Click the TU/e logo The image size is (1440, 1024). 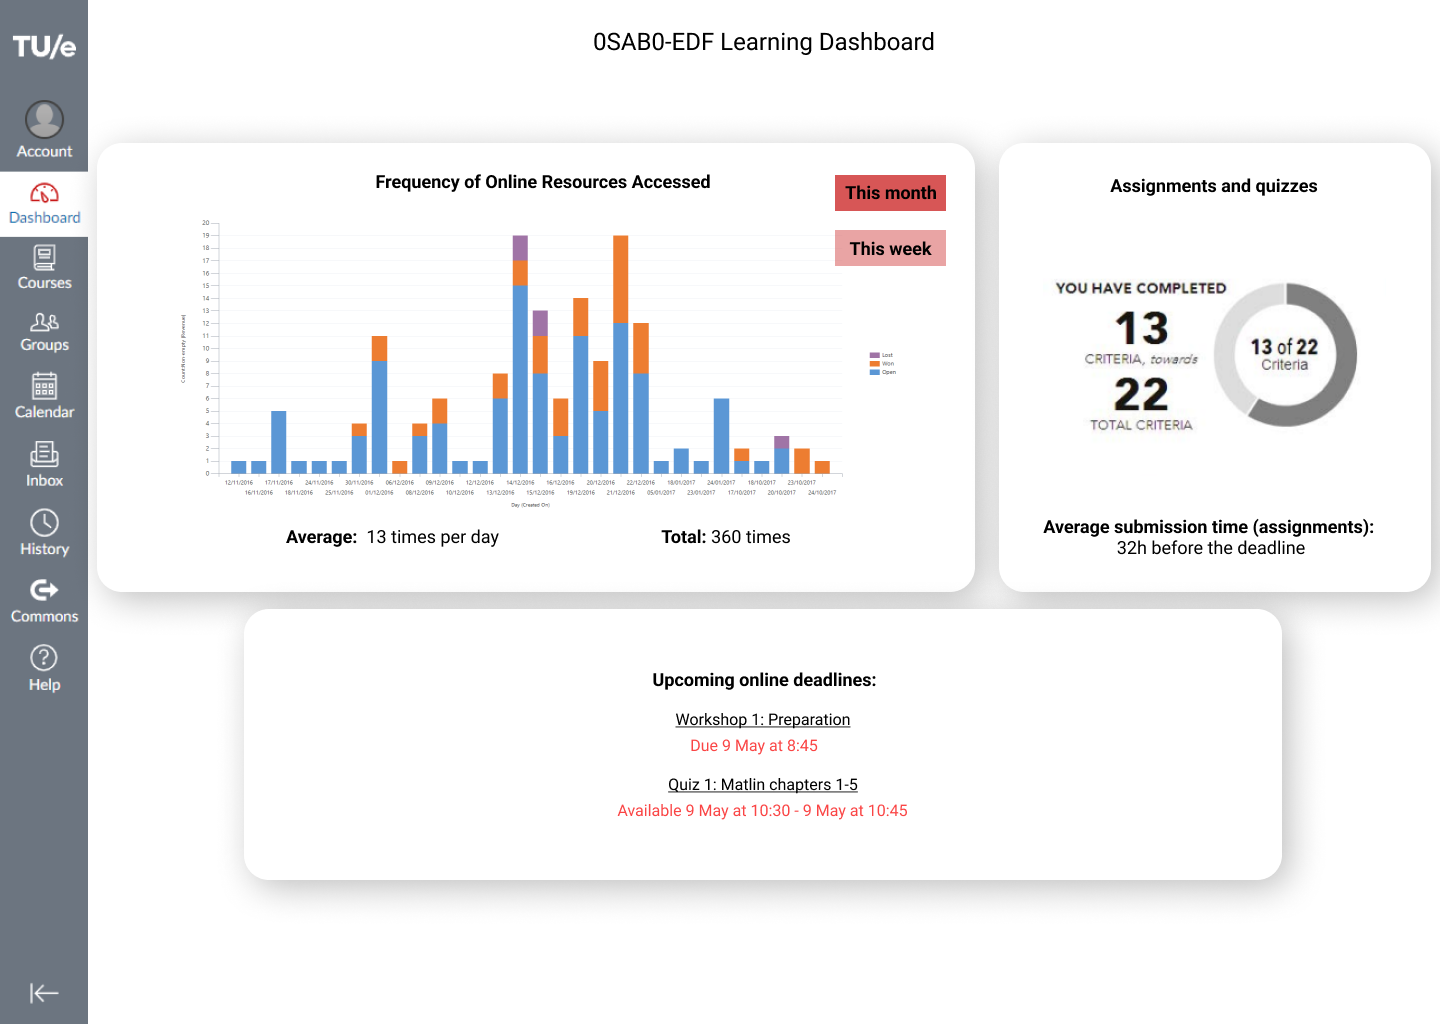click(44, 46)
